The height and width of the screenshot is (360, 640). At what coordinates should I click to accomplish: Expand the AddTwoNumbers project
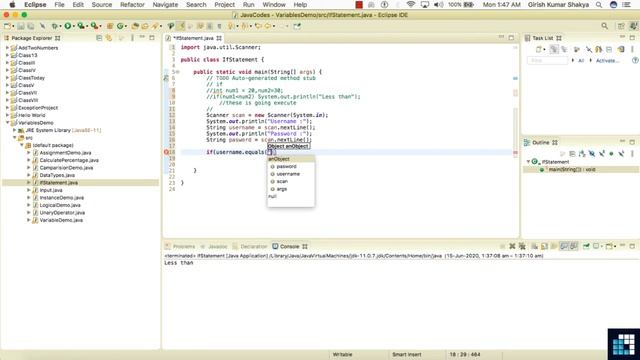[7, 48]
